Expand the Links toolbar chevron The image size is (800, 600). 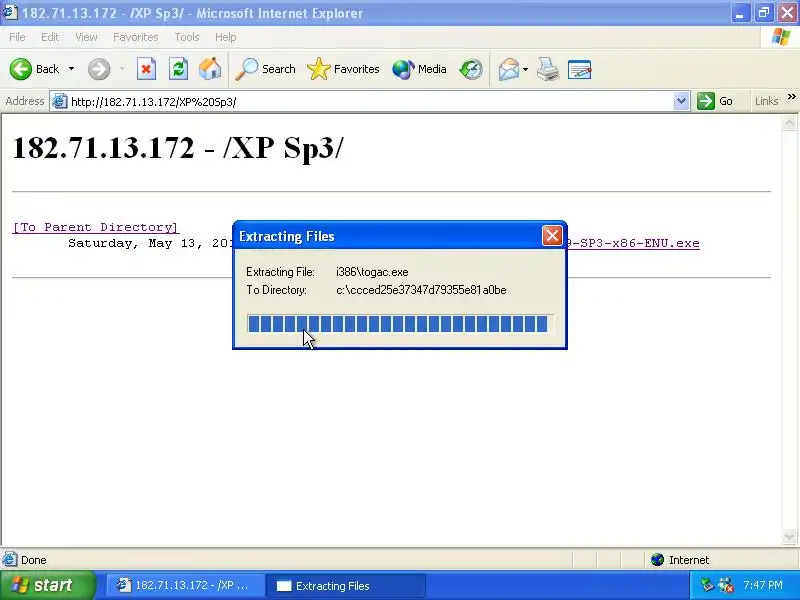(791, 97)
